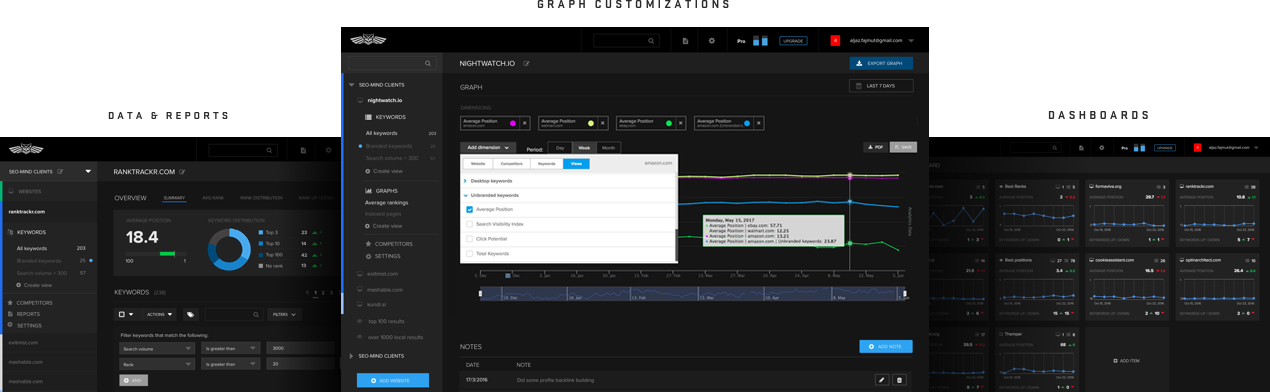Switch to Competitors tab in dimension popup
1270x392 pixels.
pyautogui.click(x=512, y=163)
